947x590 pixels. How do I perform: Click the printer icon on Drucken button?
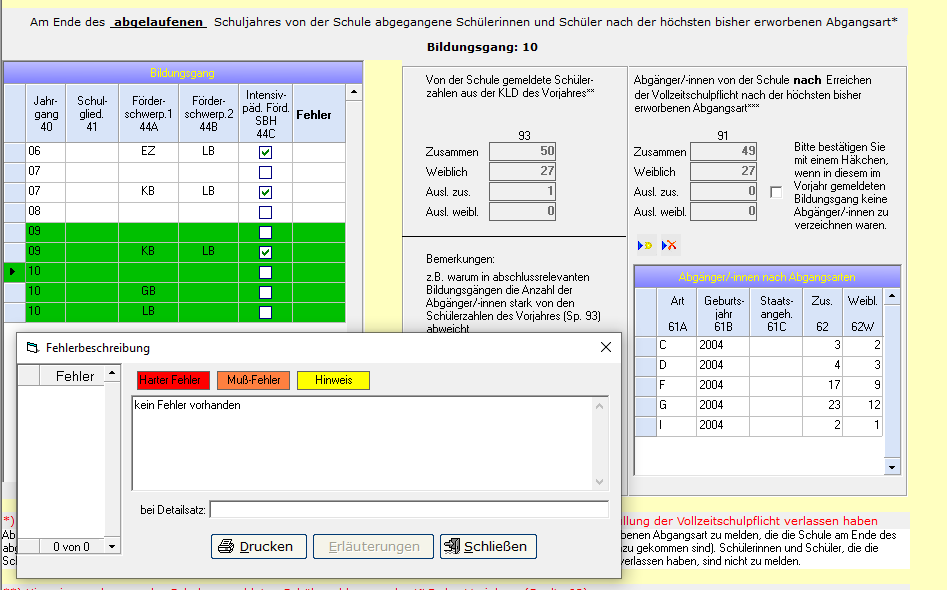tap(226, 547)
